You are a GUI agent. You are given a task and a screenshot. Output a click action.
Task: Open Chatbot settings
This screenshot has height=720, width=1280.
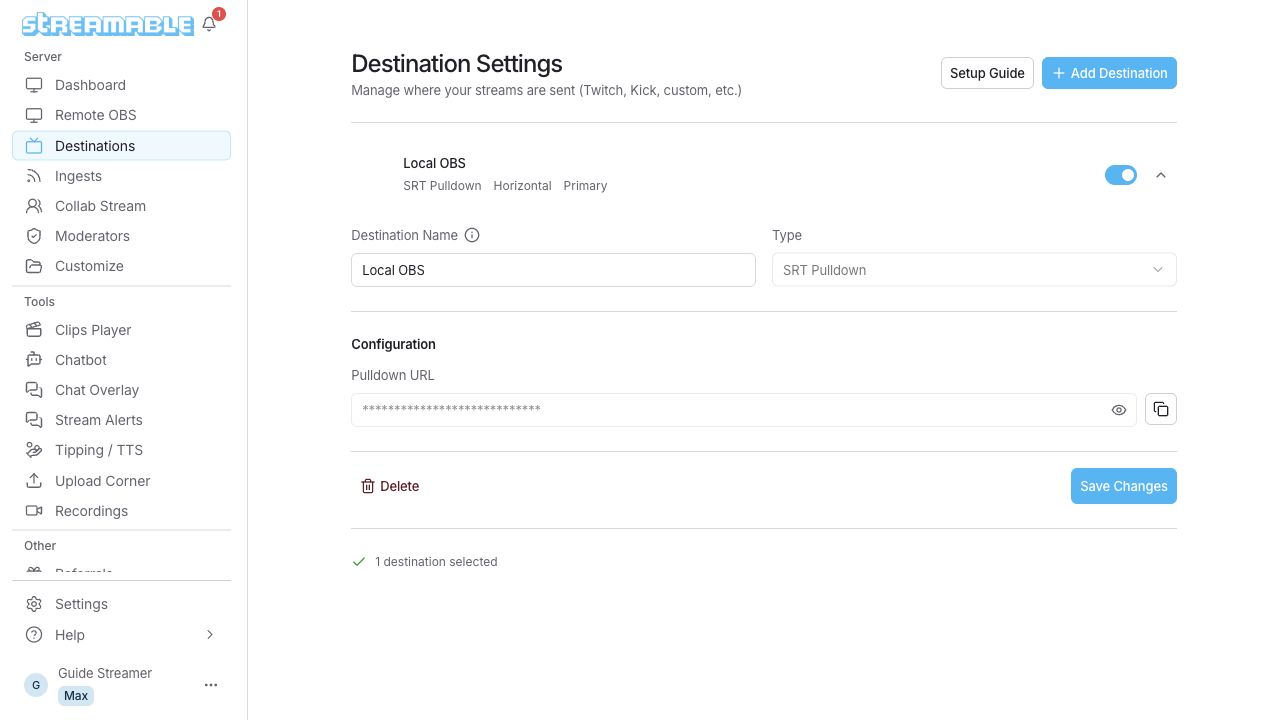[121, 360]
